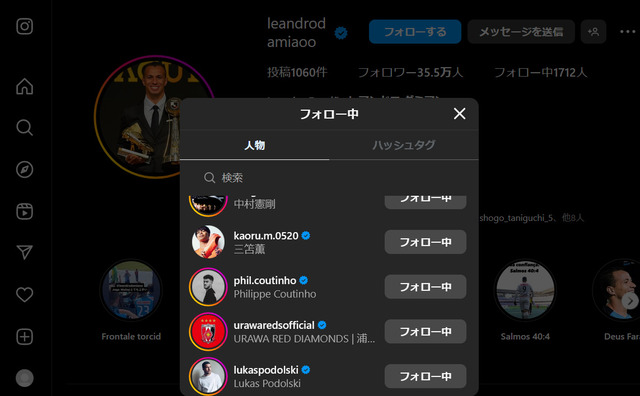Open own profile avatar in sidebar
Viewport: 640px width, 396px height.
click(24, 378)
